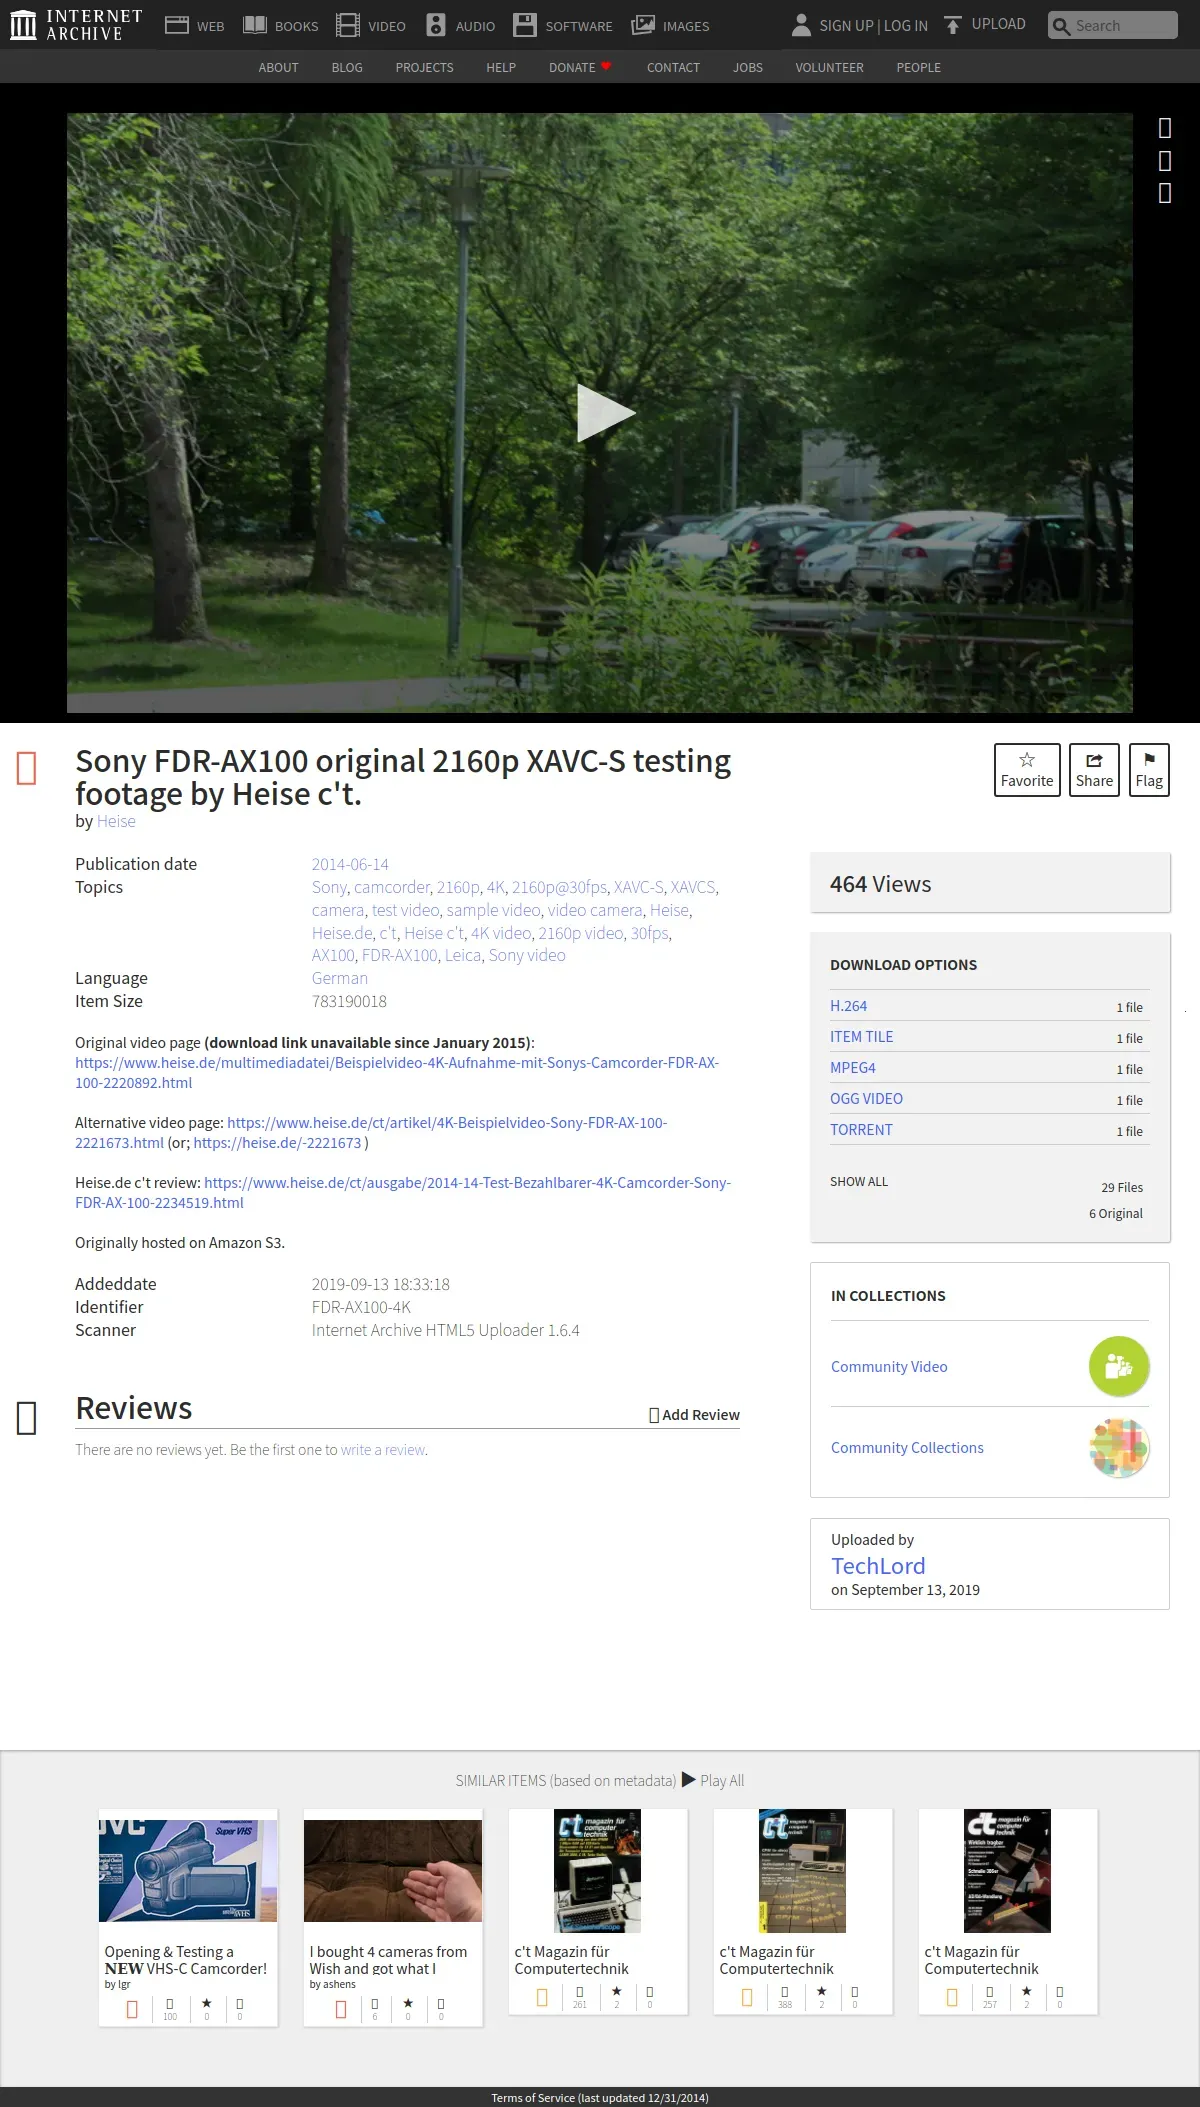Select the German language link

(x=339, y=978)
